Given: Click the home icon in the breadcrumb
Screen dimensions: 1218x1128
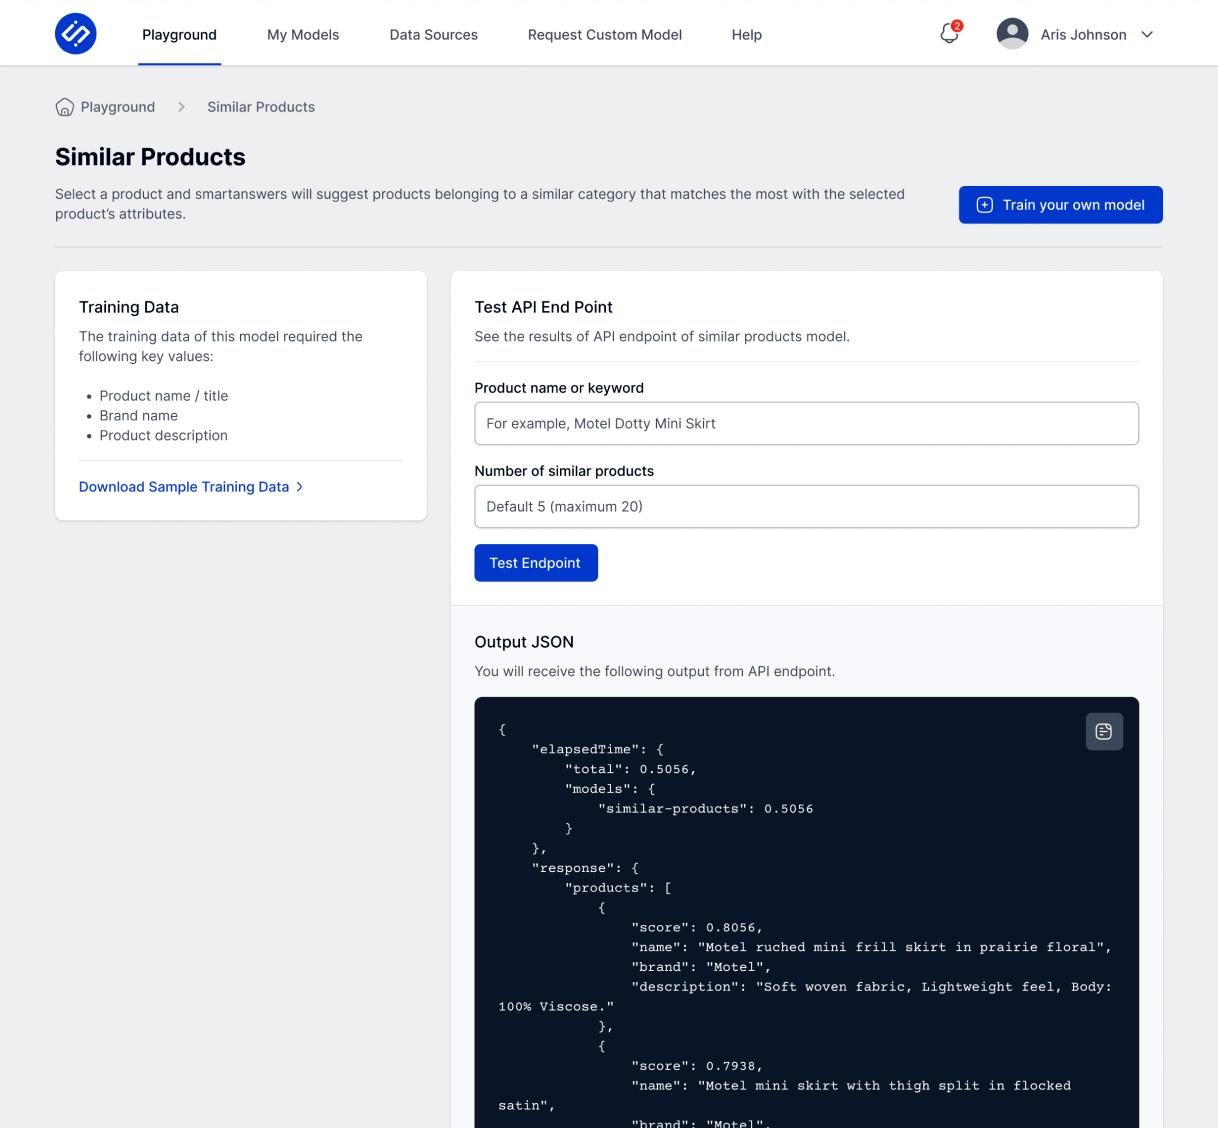Looking at the screenshot, I should pos(65,107).
